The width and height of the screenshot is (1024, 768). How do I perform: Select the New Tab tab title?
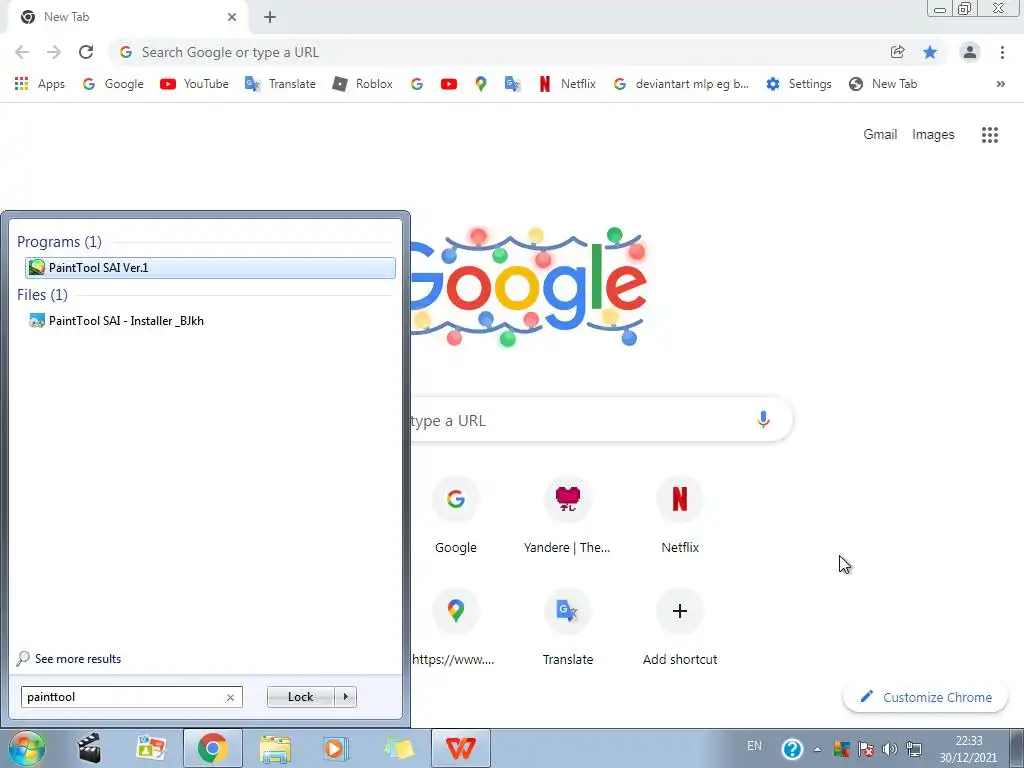pyautogui.click(x=67, y=17)
